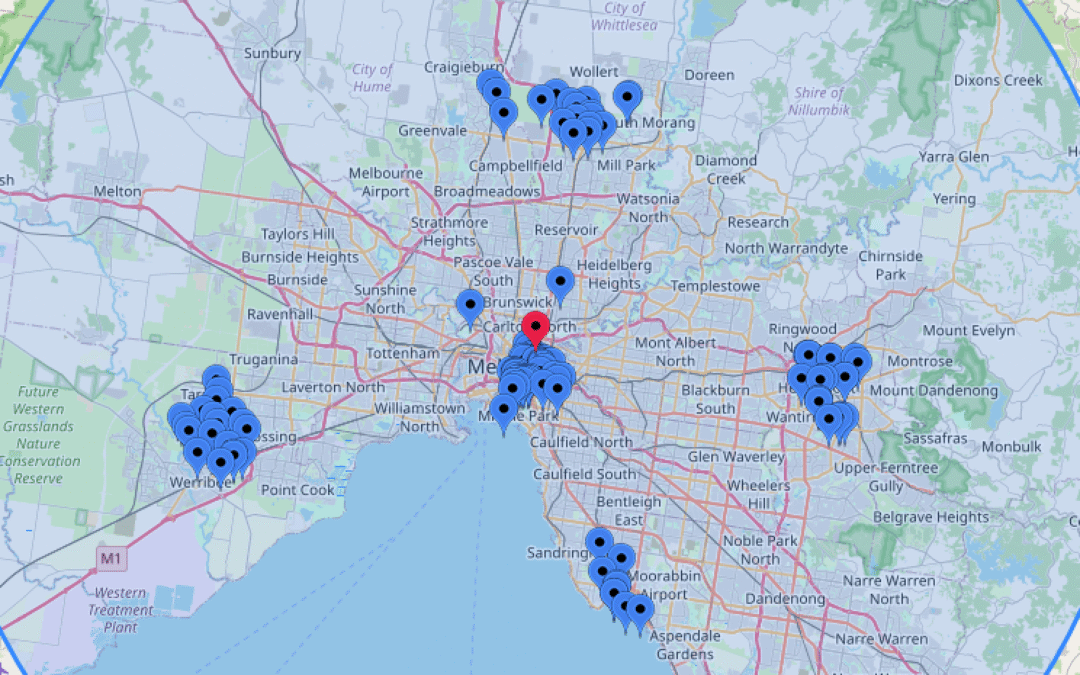Image resolution: width=1080 pixels, height=675 pixels.
Task: Click the Diamond Creek label
Action: pyautogui.click(x=726, y=169)
